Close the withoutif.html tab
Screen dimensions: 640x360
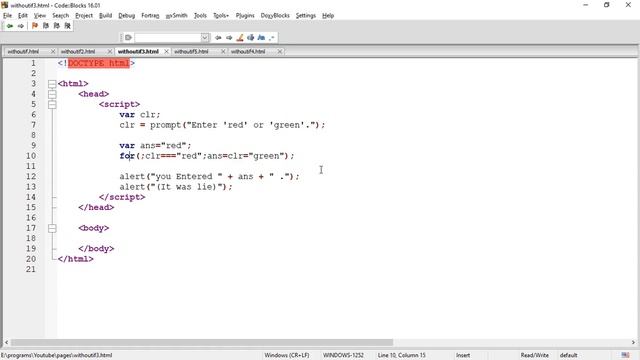tap(53, 51)
